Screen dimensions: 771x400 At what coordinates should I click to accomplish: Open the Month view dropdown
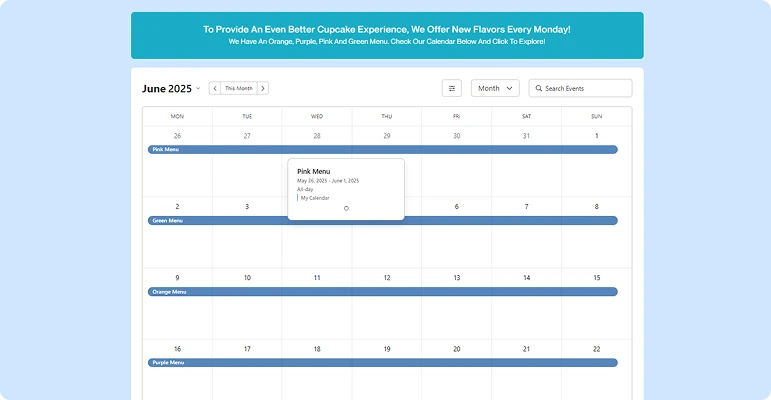[x=495, y=88]
